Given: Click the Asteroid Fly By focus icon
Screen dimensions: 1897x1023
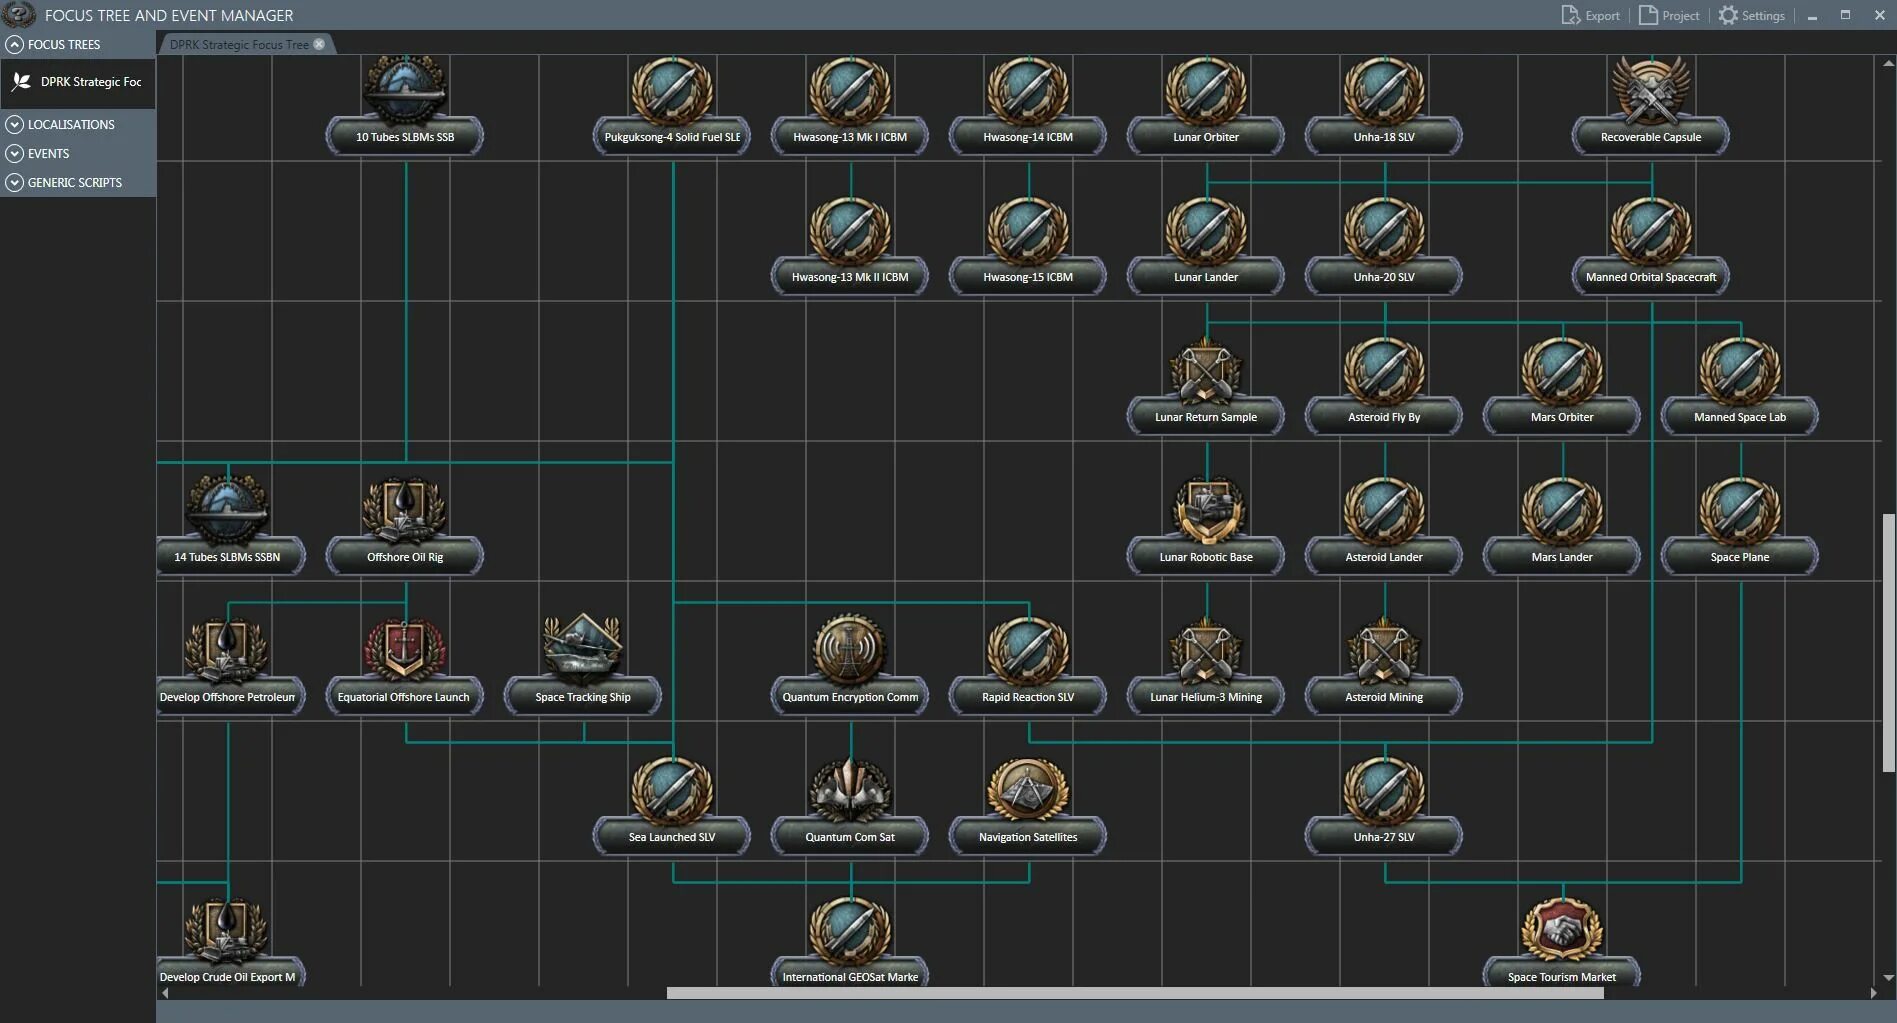Looking at the screenshot, I should [x=1384, y=370].
